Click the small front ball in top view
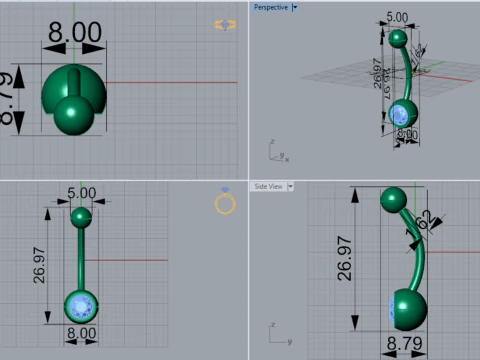The width and height of the screenshot is (480, 360). click(73, 115)
